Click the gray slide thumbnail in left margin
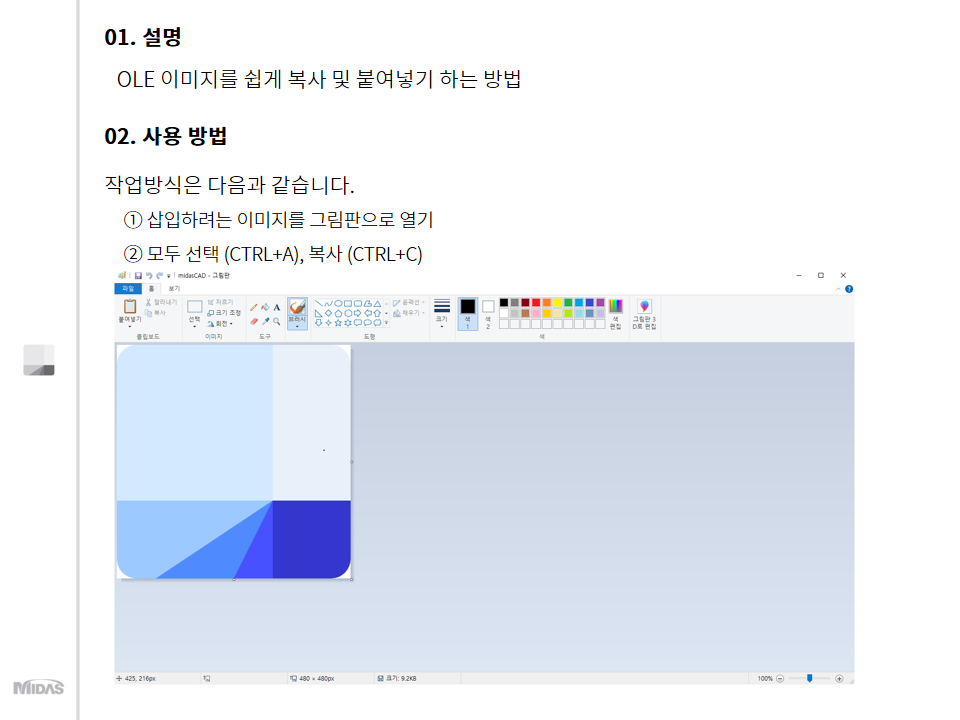This screenshot has width=960, height=720. coord(39,360)
